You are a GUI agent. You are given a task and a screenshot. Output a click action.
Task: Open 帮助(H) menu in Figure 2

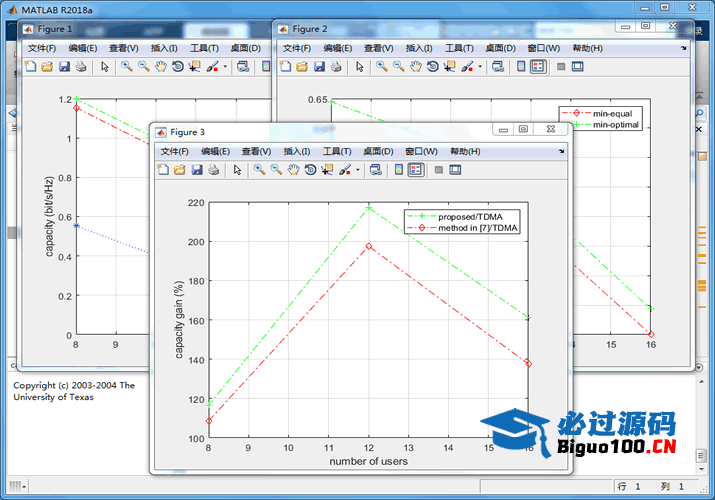tap(588, 48)
